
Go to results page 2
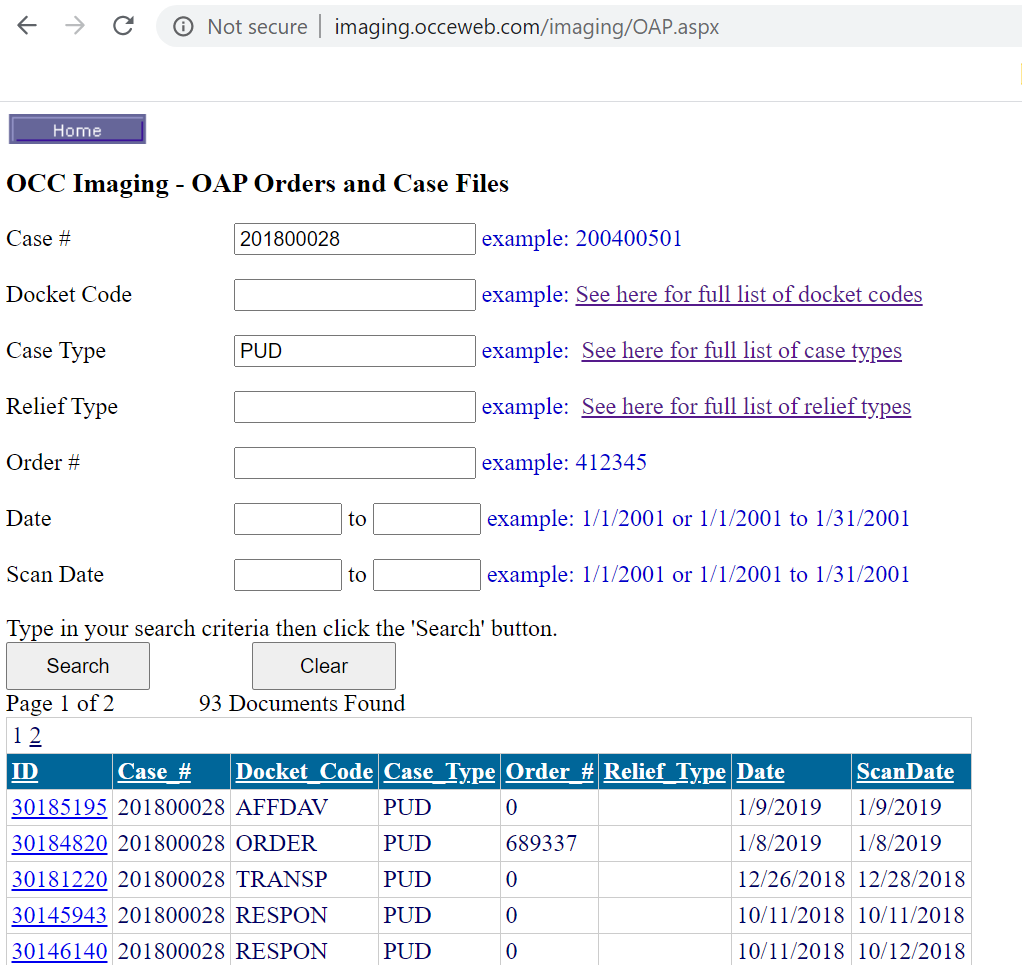[35, 737]
